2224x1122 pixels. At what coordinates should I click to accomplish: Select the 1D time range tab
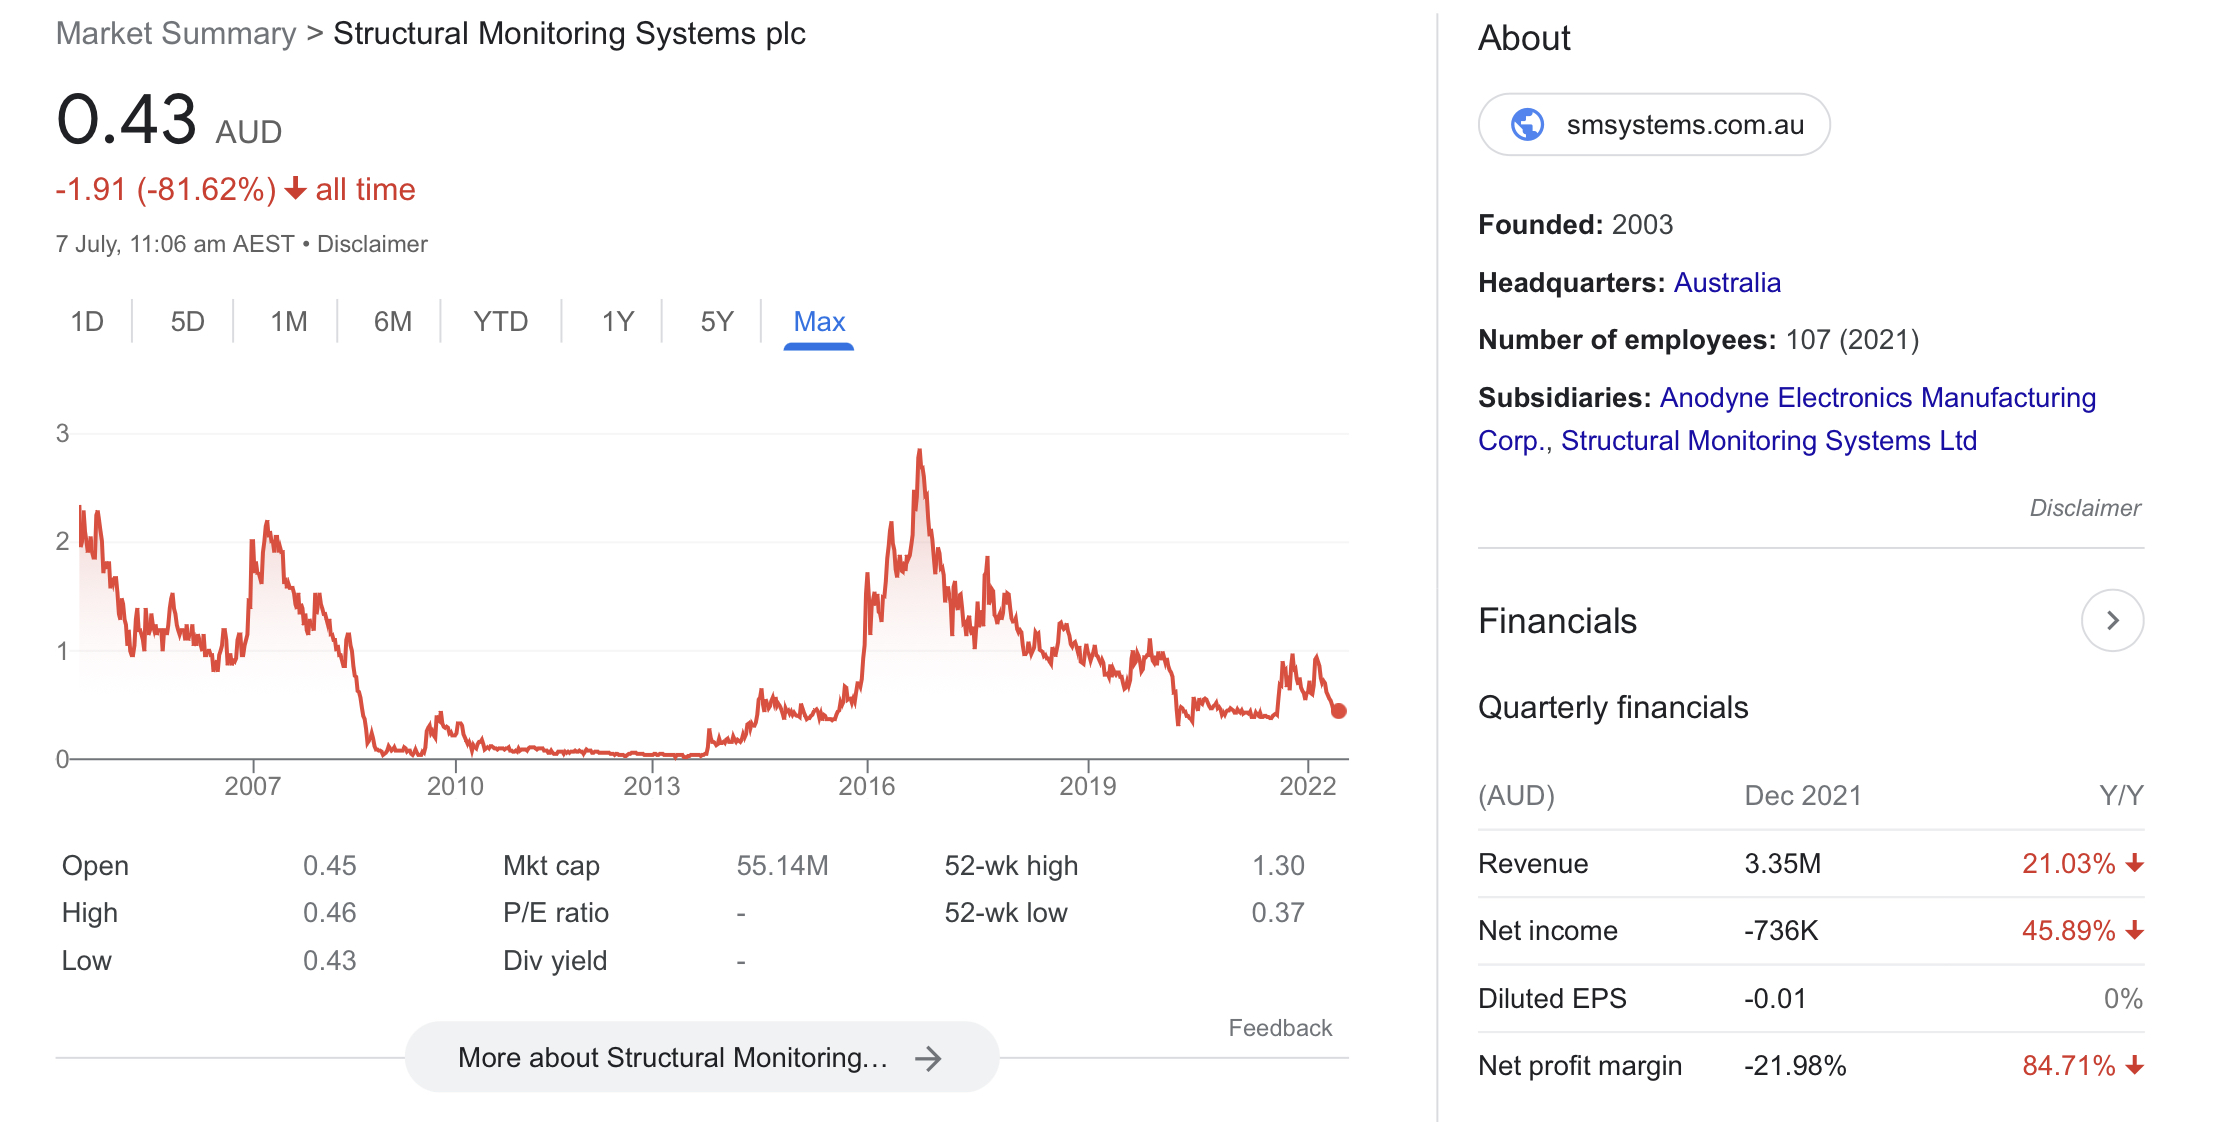pos(87,322)
